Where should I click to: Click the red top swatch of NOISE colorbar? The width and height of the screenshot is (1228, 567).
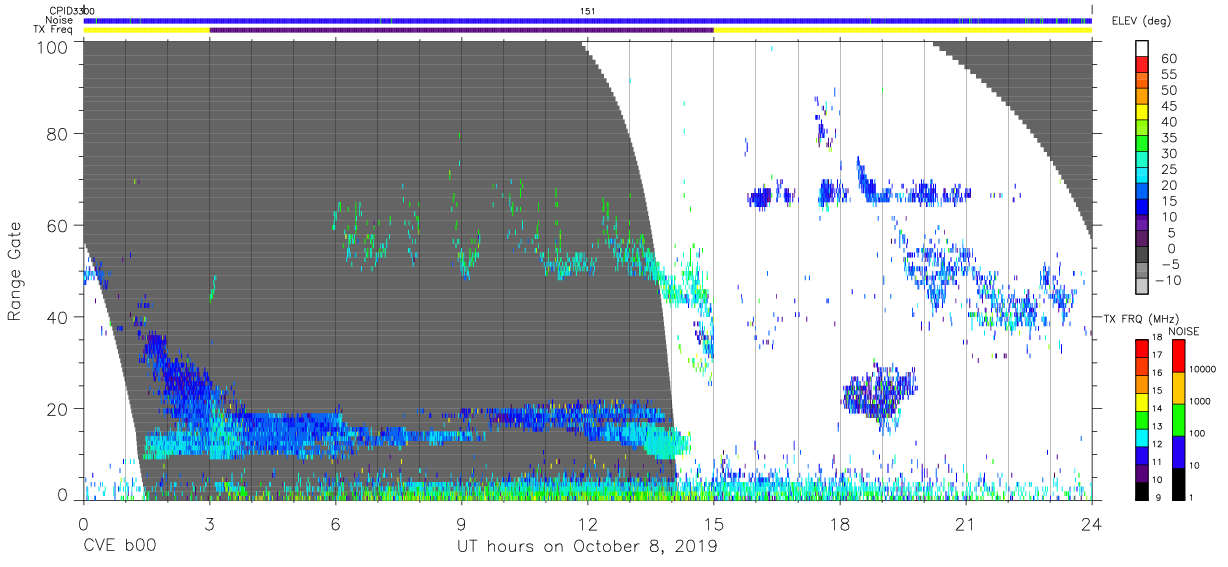(x=1179, y=355)
